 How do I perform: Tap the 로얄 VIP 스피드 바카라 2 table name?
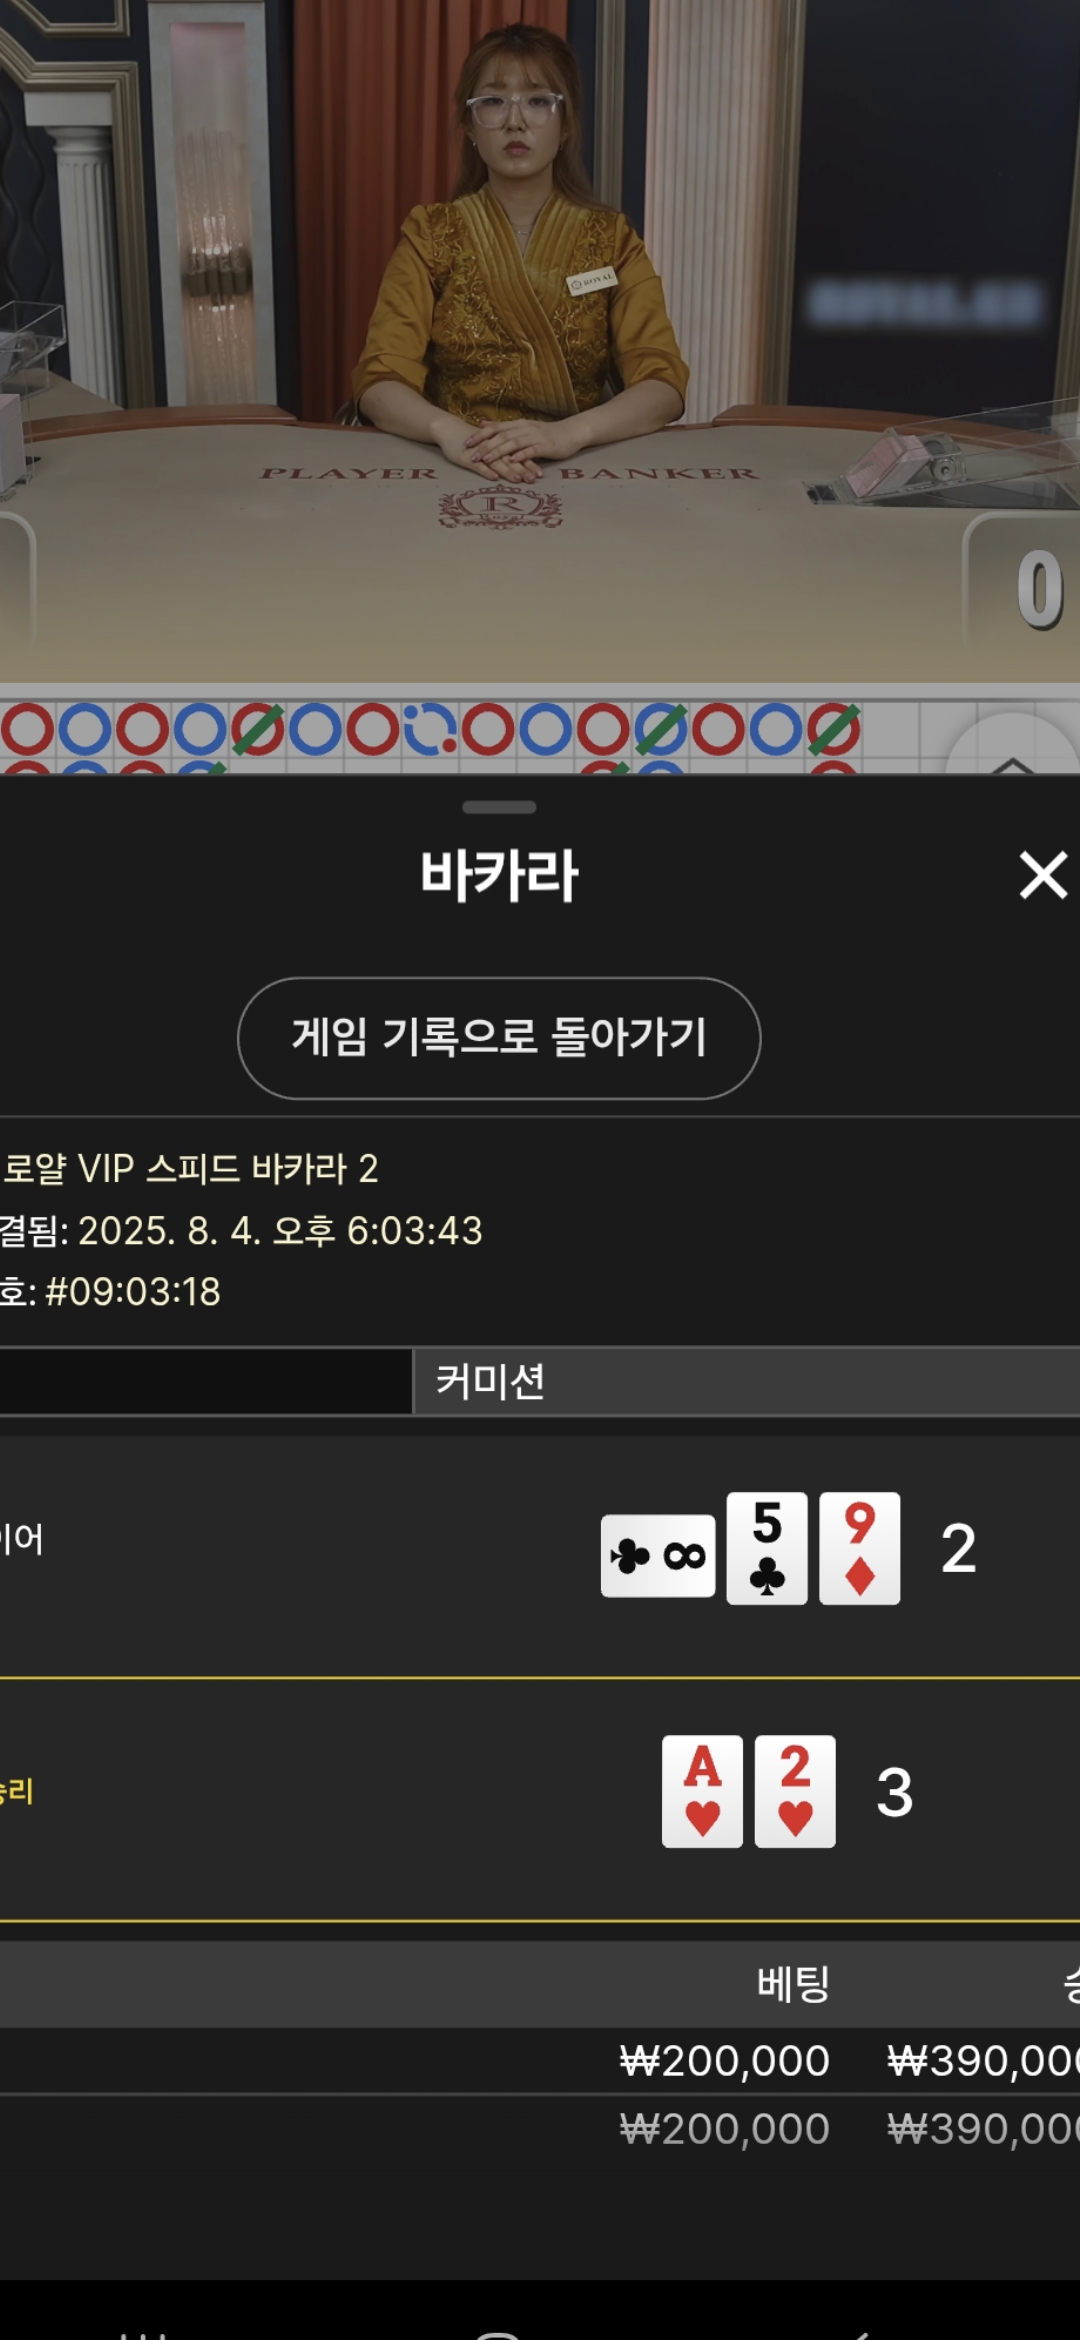point(191,1168)
